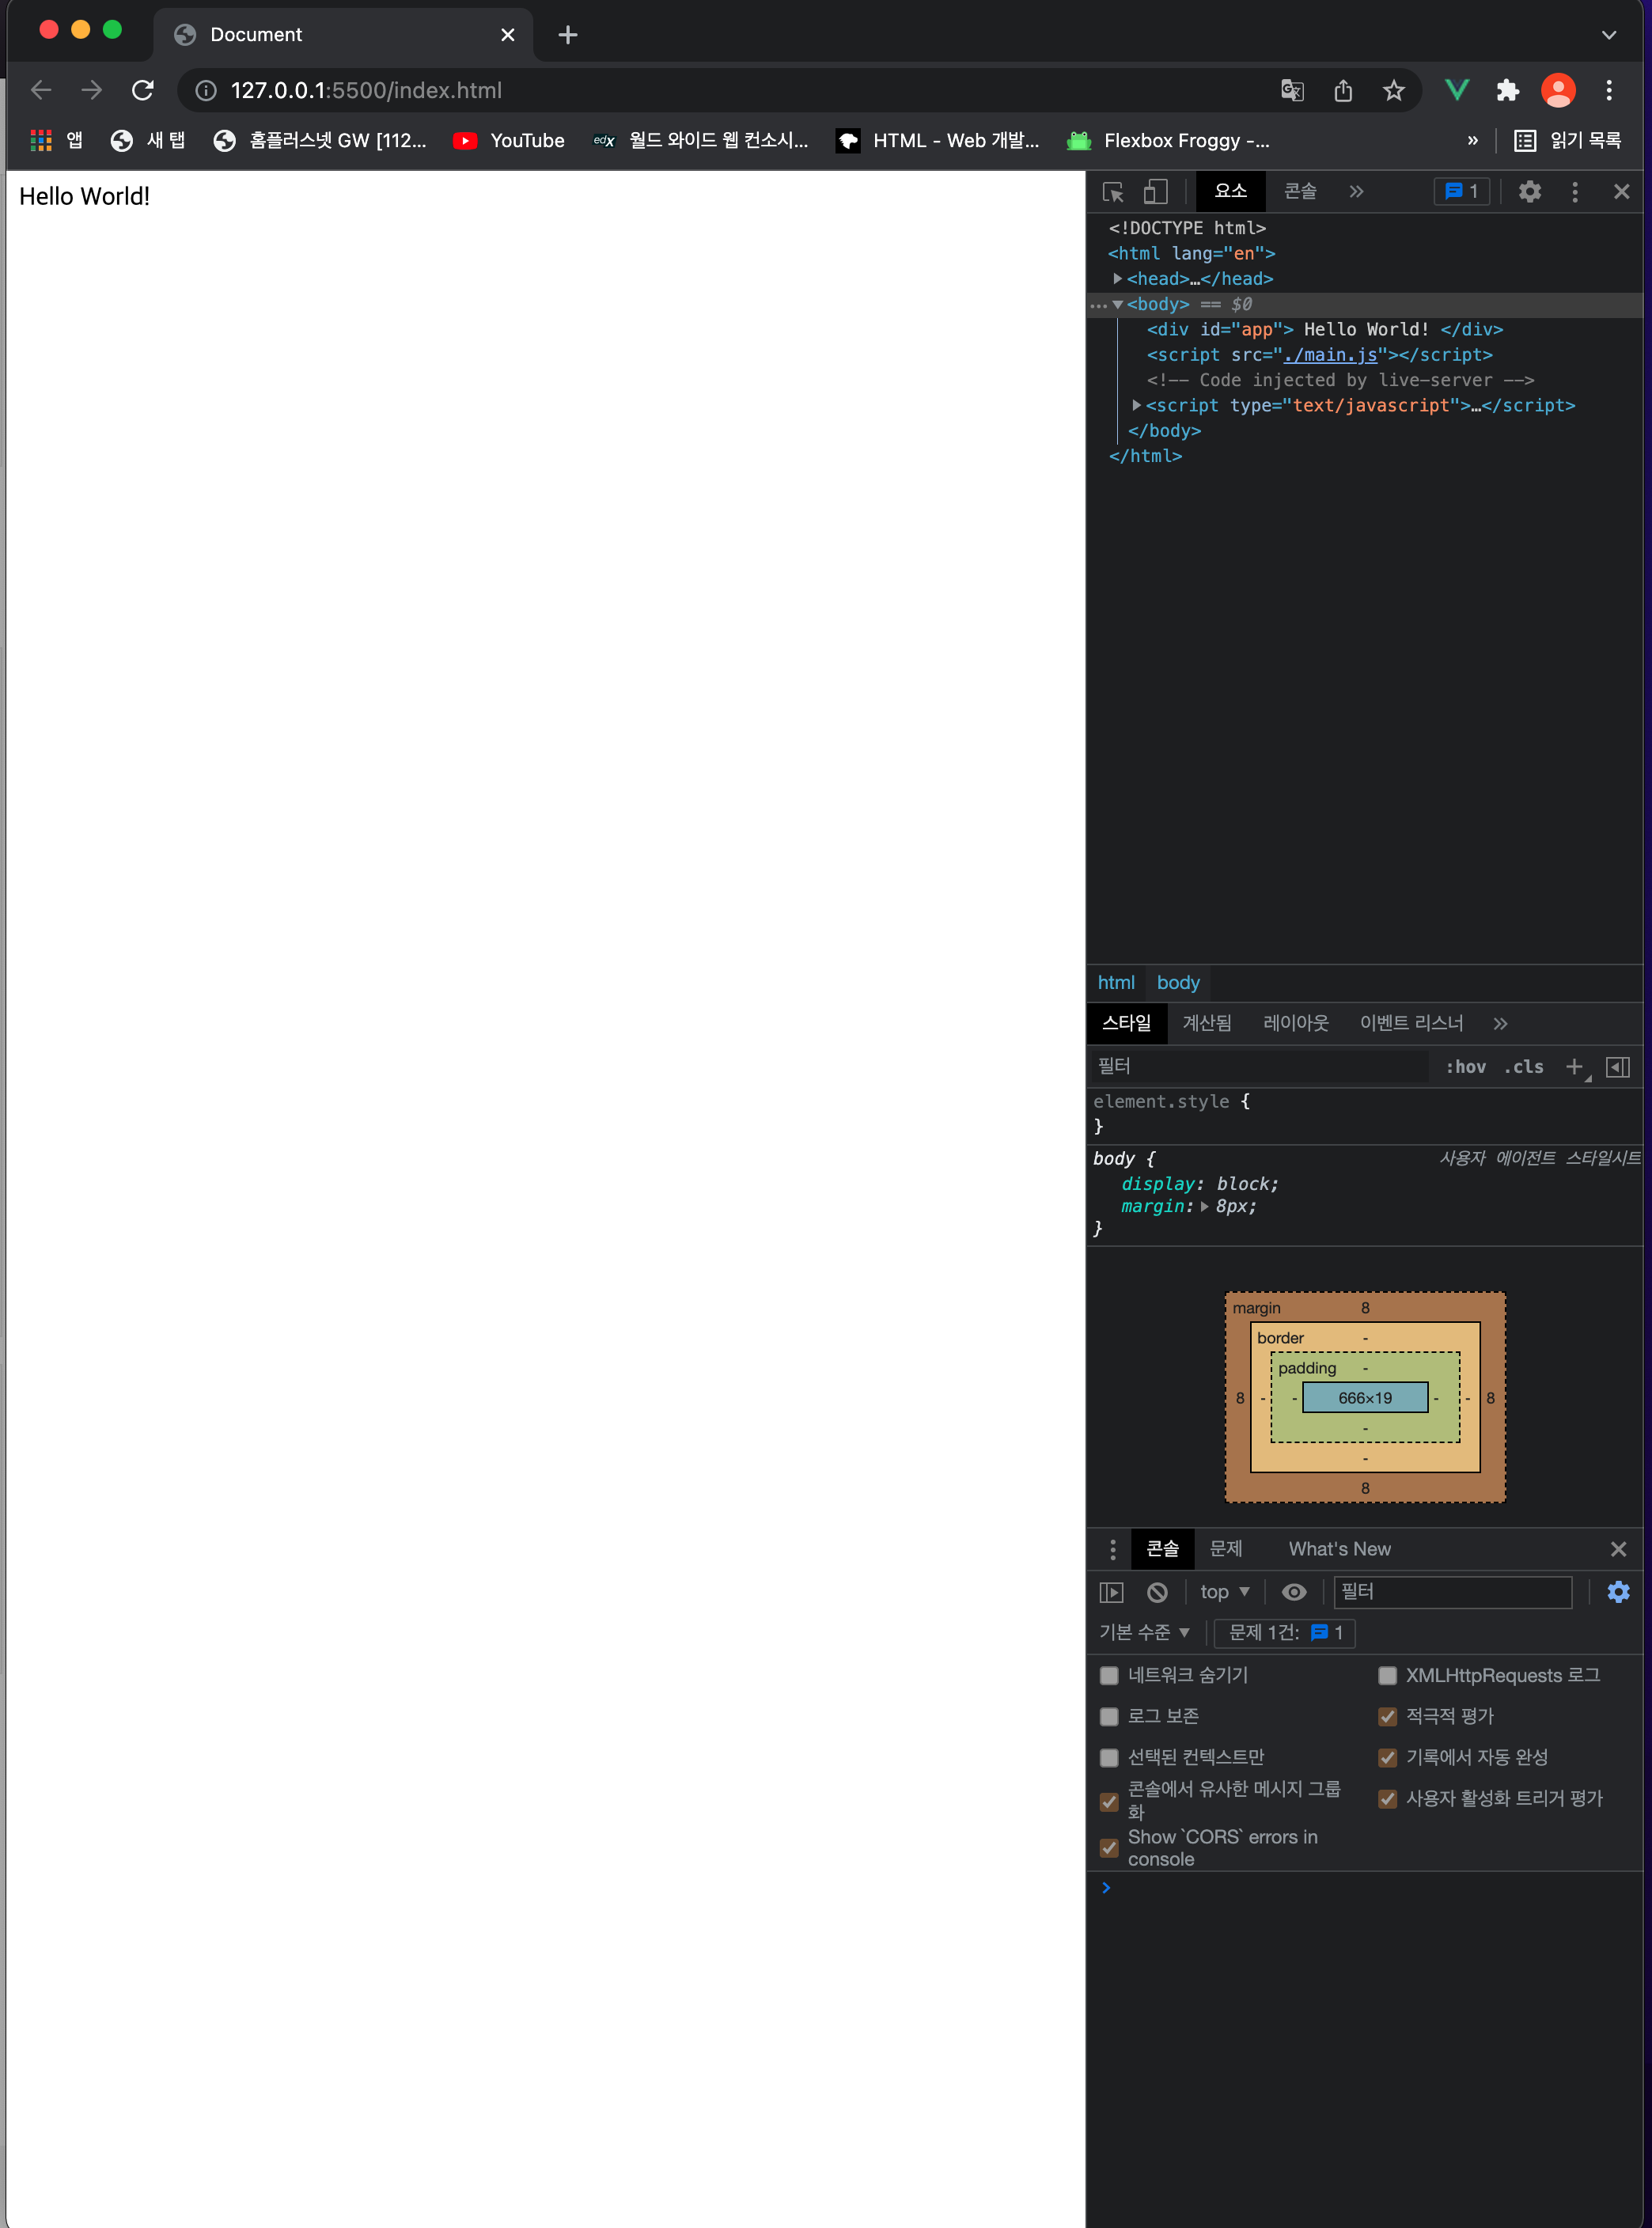Image resolution: width=1652 pixels, height=2228 pixels.
Task: Switch to the 문제 drawer tab
Action: [x=1225, y=1549]
